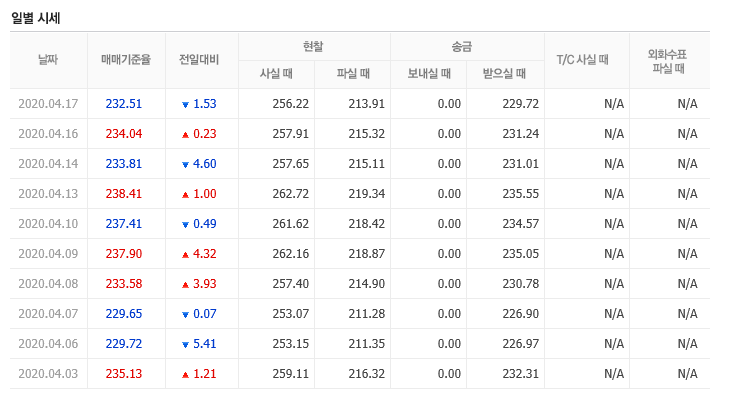Click the base rate 237.90

tap(123, 254)
